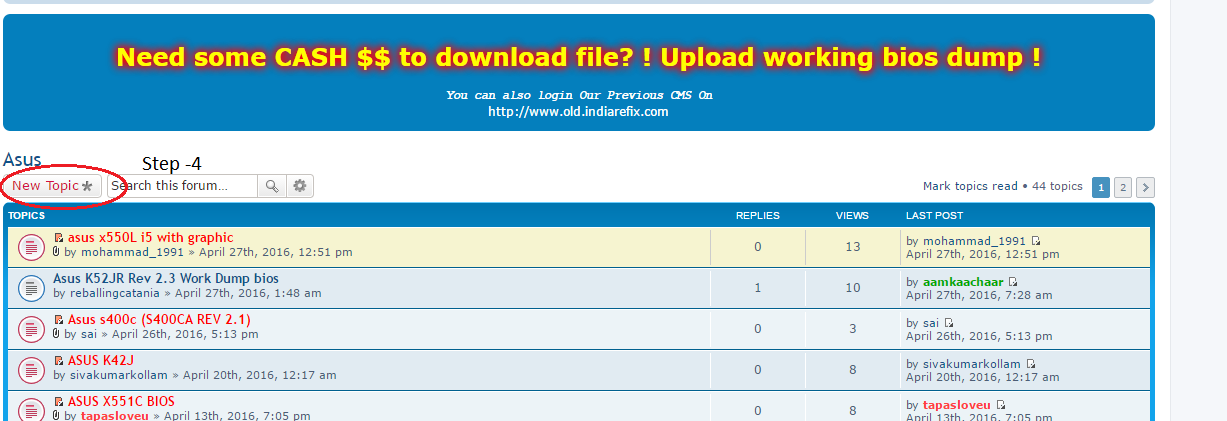
Task: Click topic icon beside ASUS K42J row
Action: 31,369
